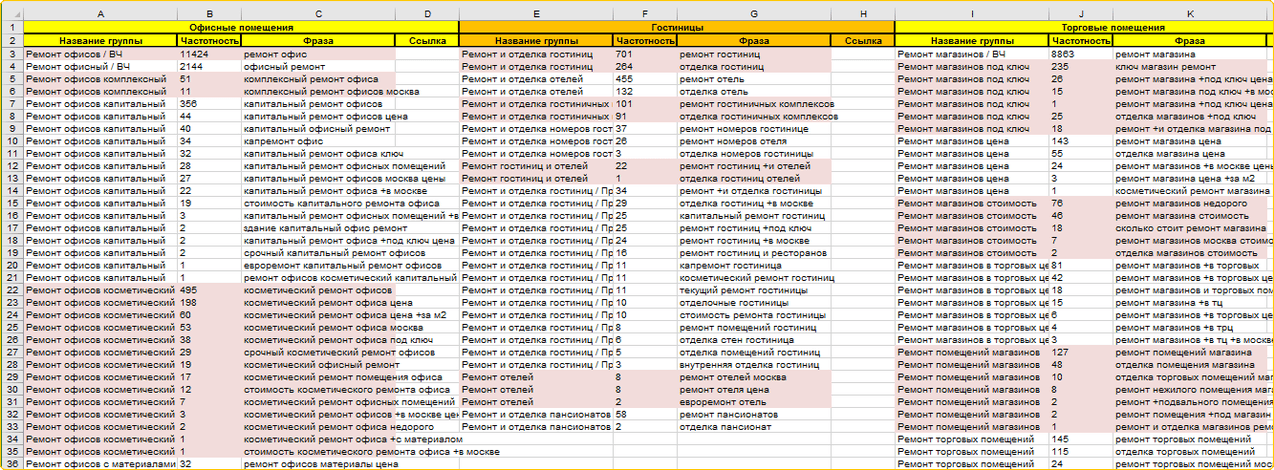This screenshot has width=1274, height=470.
Task: Click 'Частотность' header in column F
Action: tap(645, 41)
